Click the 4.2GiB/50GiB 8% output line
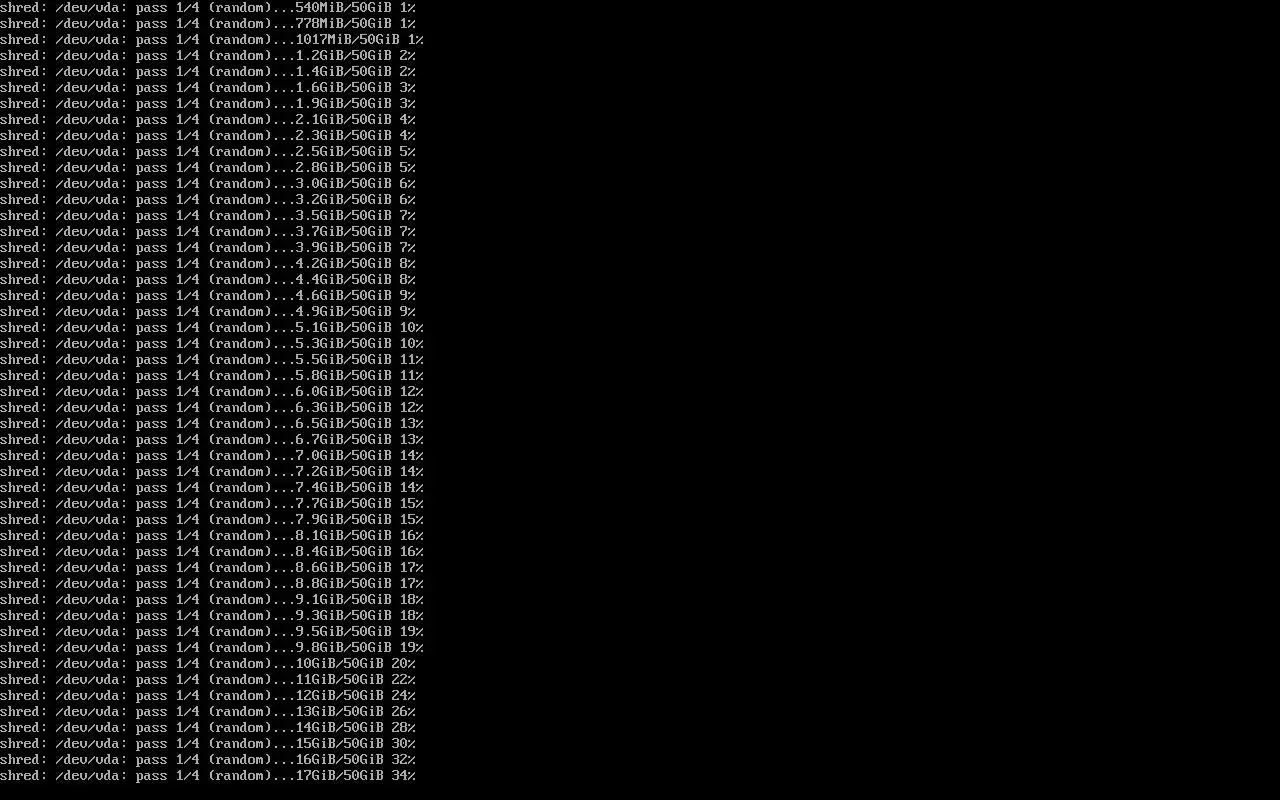 [208, 263]
